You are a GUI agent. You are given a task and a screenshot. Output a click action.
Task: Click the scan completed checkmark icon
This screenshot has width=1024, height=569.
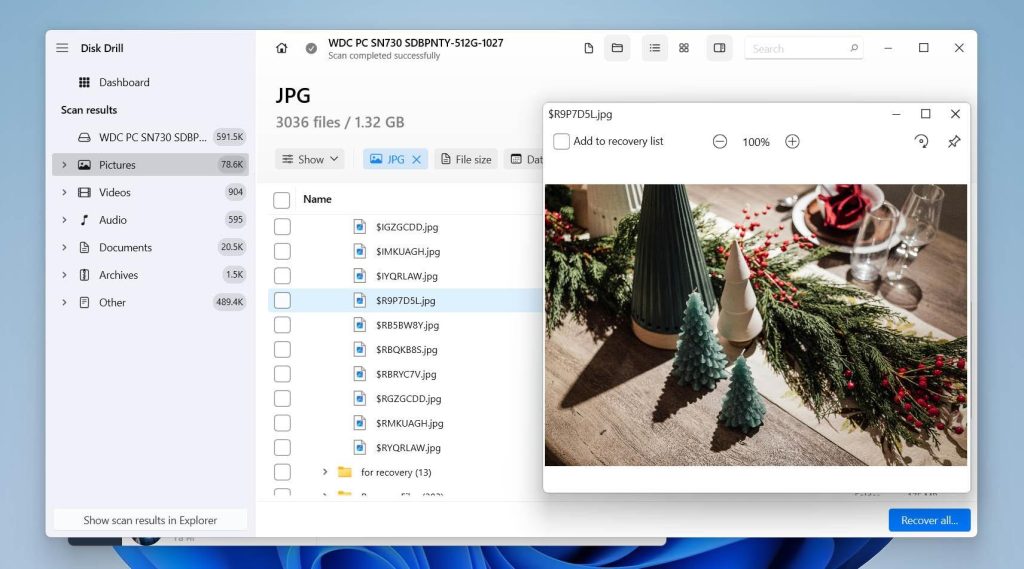tap(312, 48)
